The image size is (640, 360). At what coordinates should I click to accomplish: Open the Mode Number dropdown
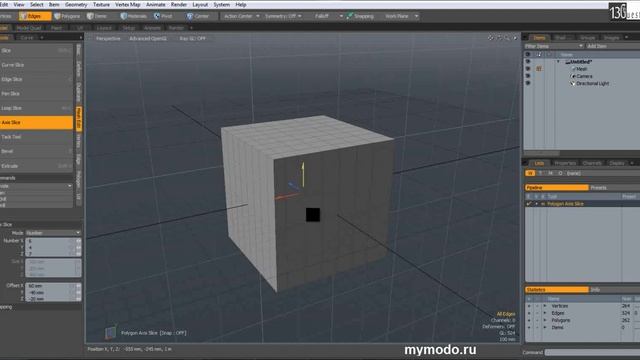point(53,233)
